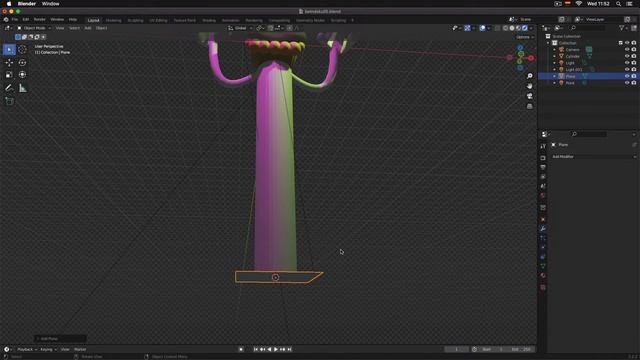This screenshot has height=360, width=640.
Task: Click the timeline Marker menu
Action: [x=80, y=349]
